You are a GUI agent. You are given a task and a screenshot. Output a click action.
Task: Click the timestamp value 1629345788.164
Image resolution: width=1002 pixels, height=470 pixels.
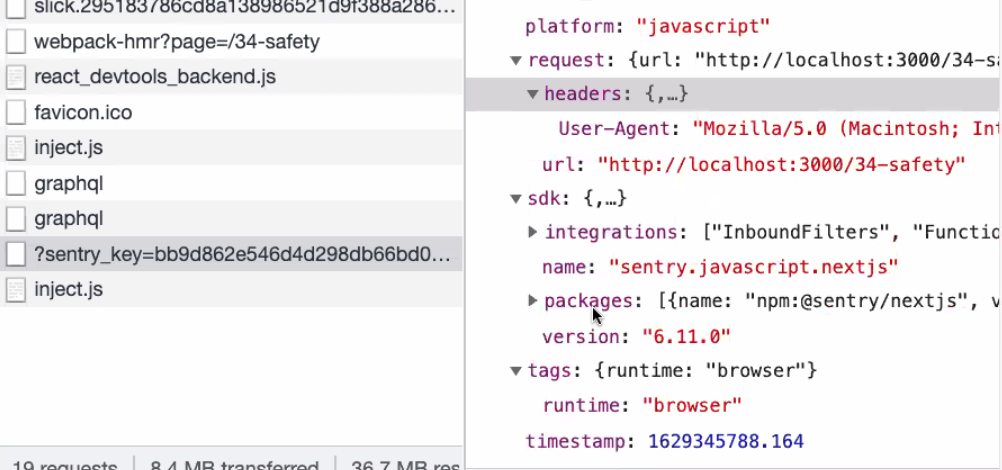pyautogui.click(x=725, y=441)
